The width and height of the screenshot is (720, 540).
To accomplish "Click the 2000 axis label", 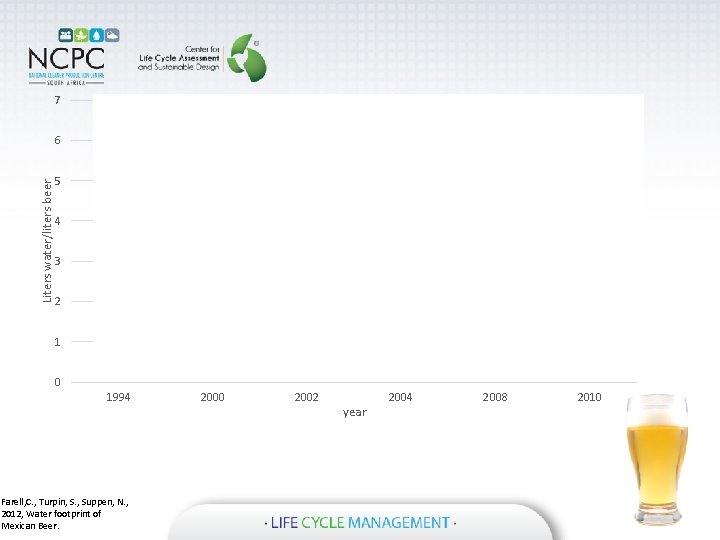I will click(x=212, y=397).
